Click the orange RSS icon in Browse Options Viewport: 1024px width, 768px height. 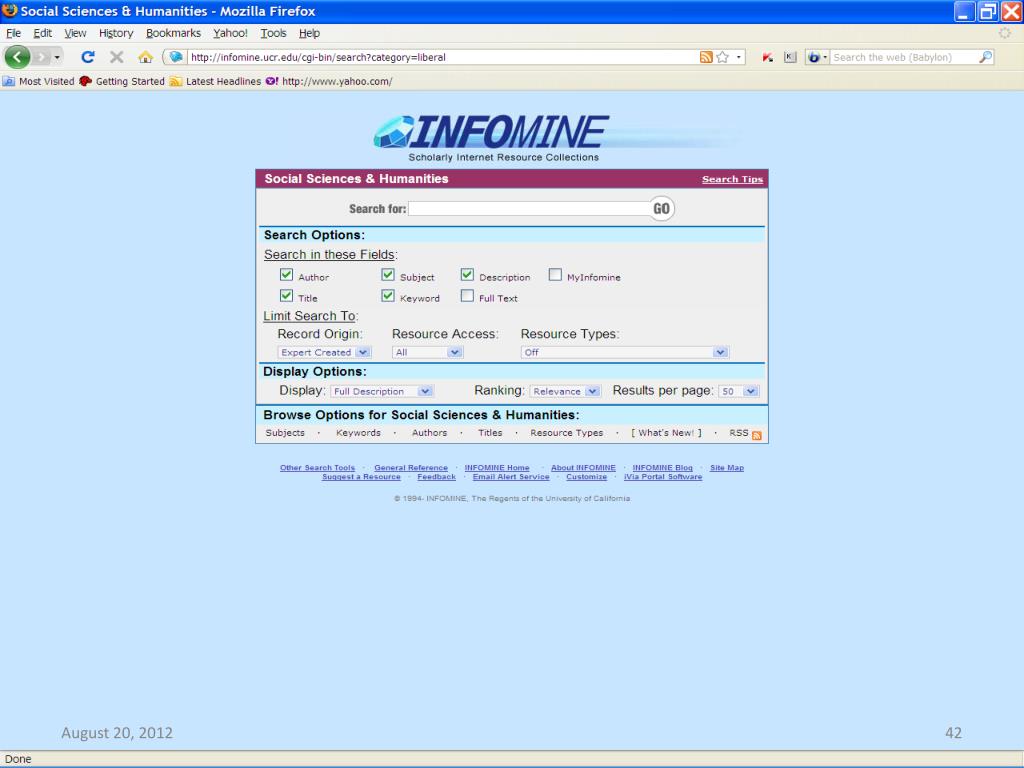757,436
